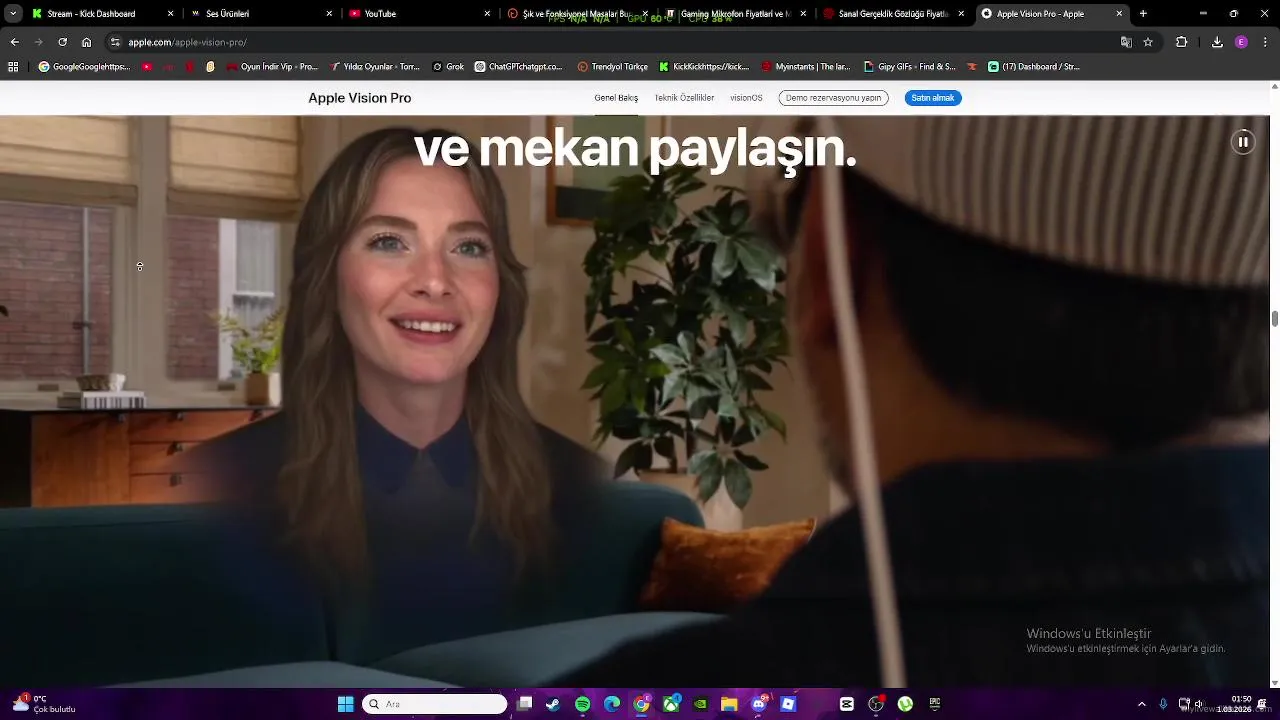Image resolution: width=1280 pixels, height=720 pixels.
Task: Select visionOS page tab
Action: (746, 98)
